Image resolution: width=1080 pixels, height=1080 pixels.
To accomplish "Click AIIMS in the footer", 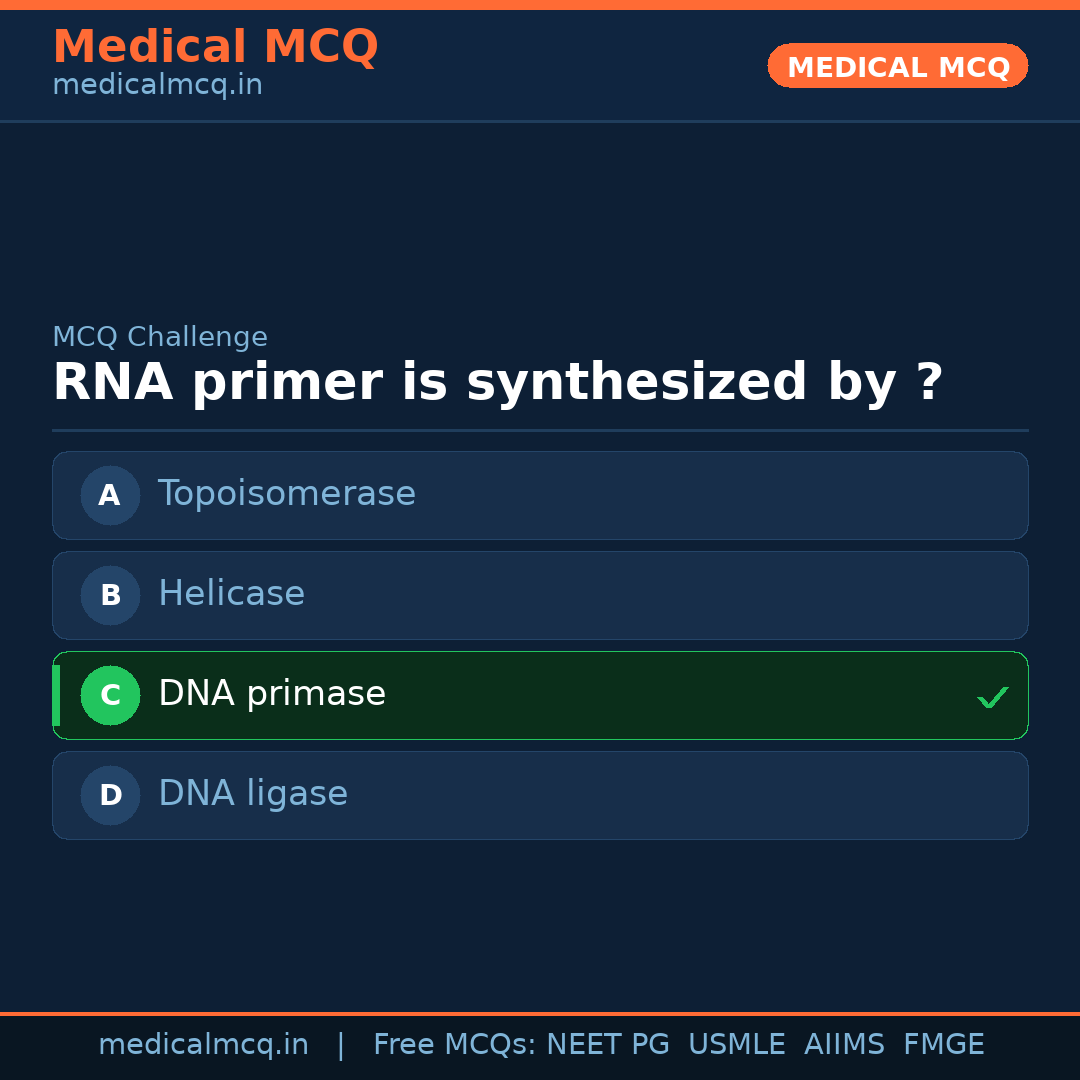I will pos(844,1045).
